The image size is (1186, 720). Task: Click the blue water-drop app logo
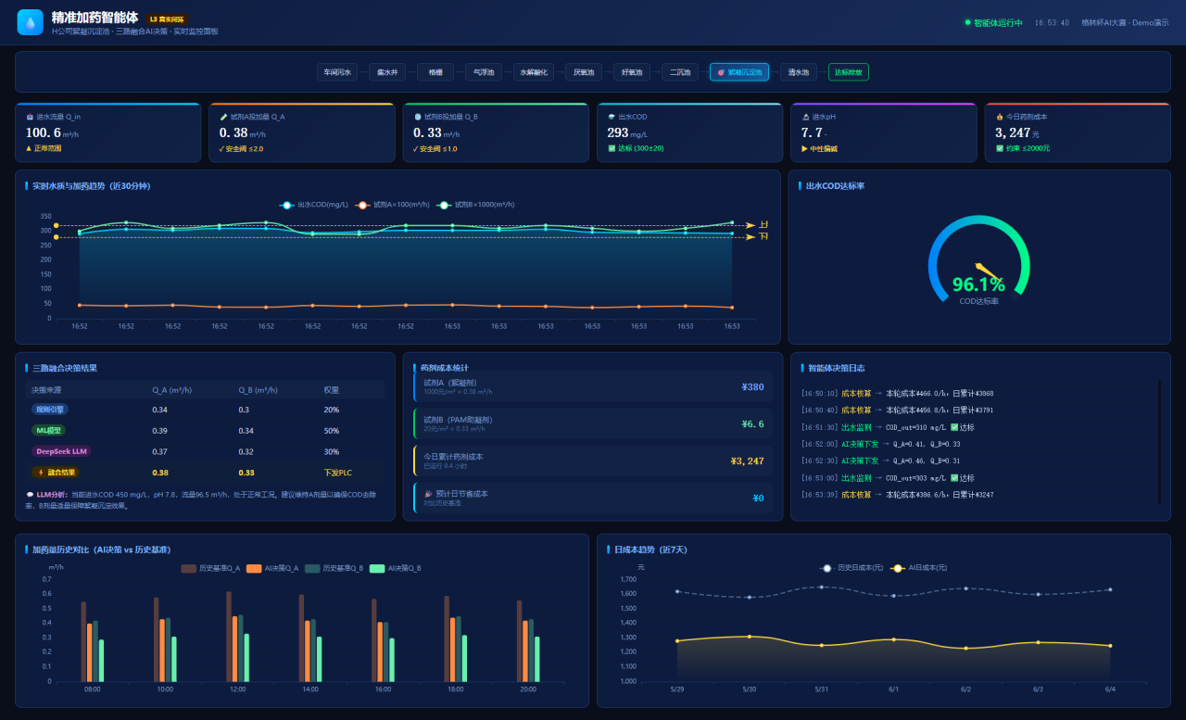(30, 22)
